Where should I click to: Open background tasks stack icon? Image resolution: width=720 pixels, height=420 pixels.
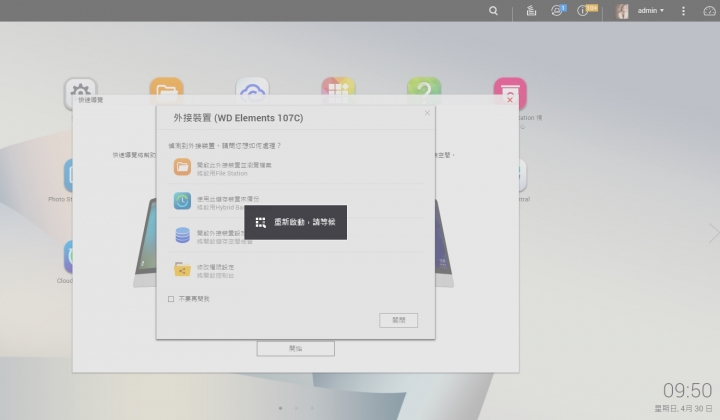point(531,11)
